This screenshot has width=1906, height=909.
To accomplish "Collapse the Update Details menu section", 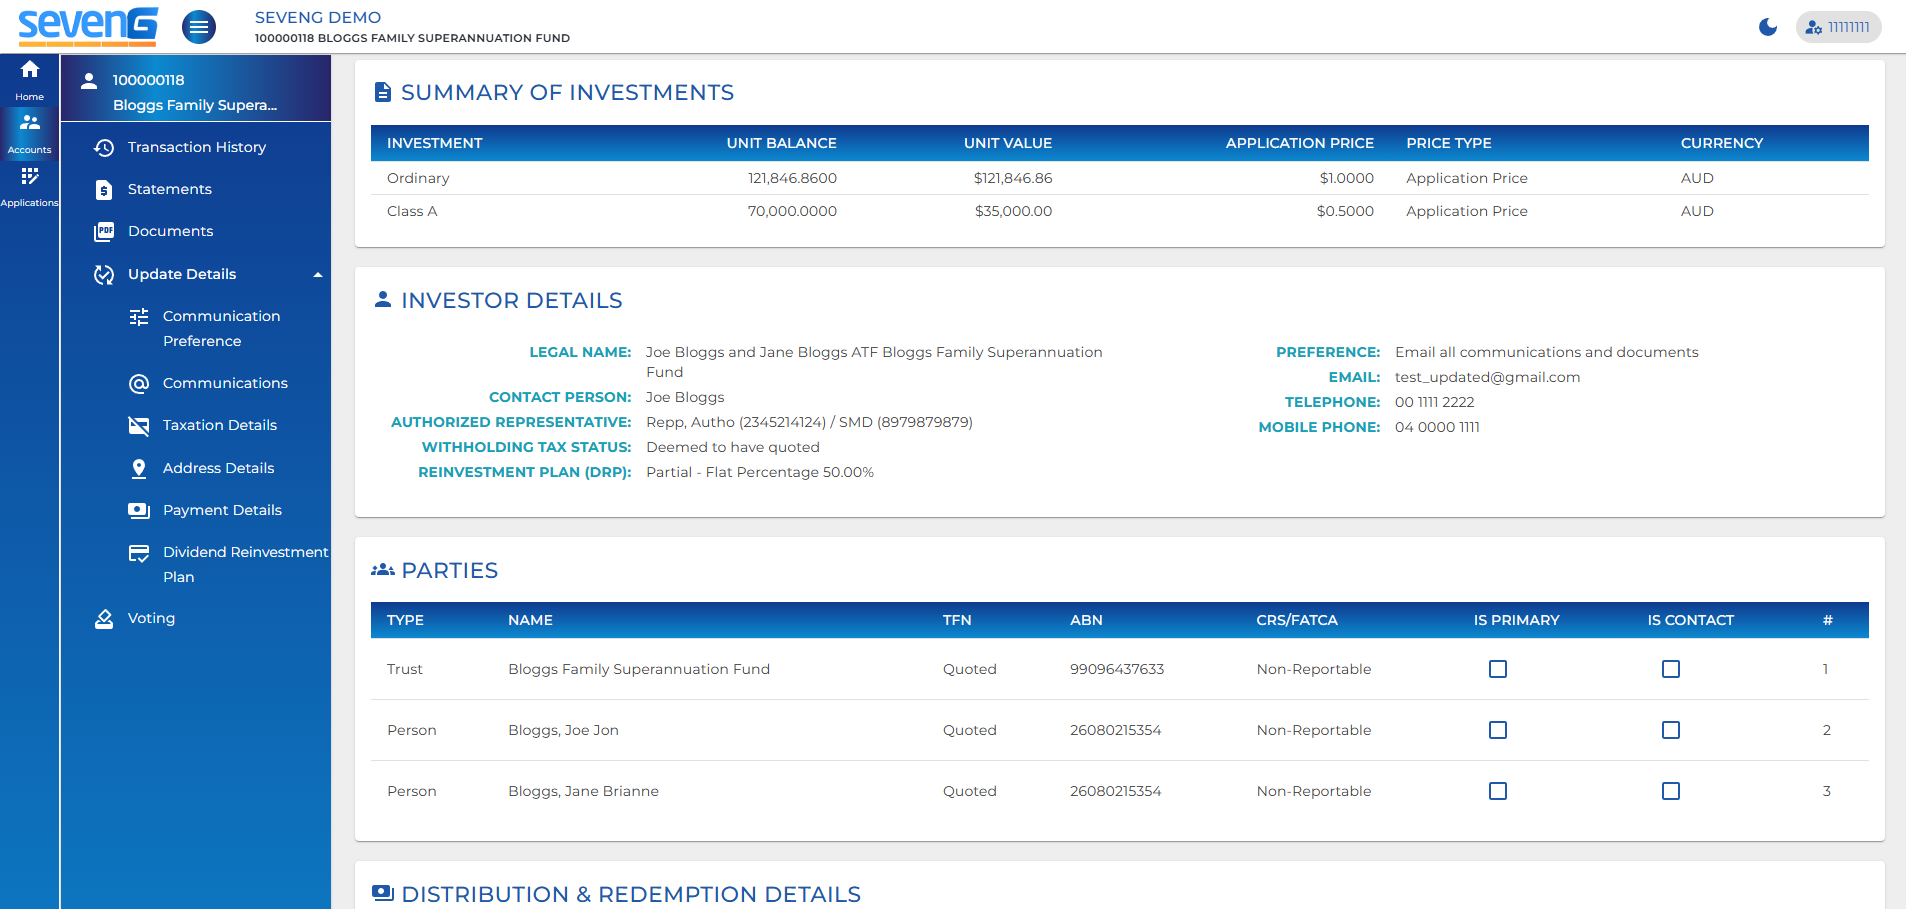I will click(318, 274).
